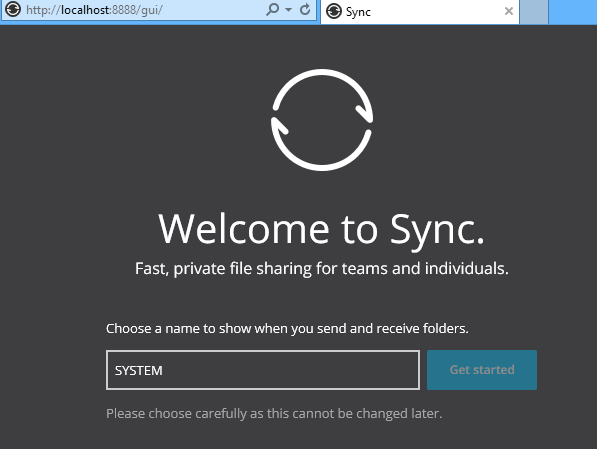Click the Get started button
The height and width of the screenshot is (449, 597).
(482, 370)
